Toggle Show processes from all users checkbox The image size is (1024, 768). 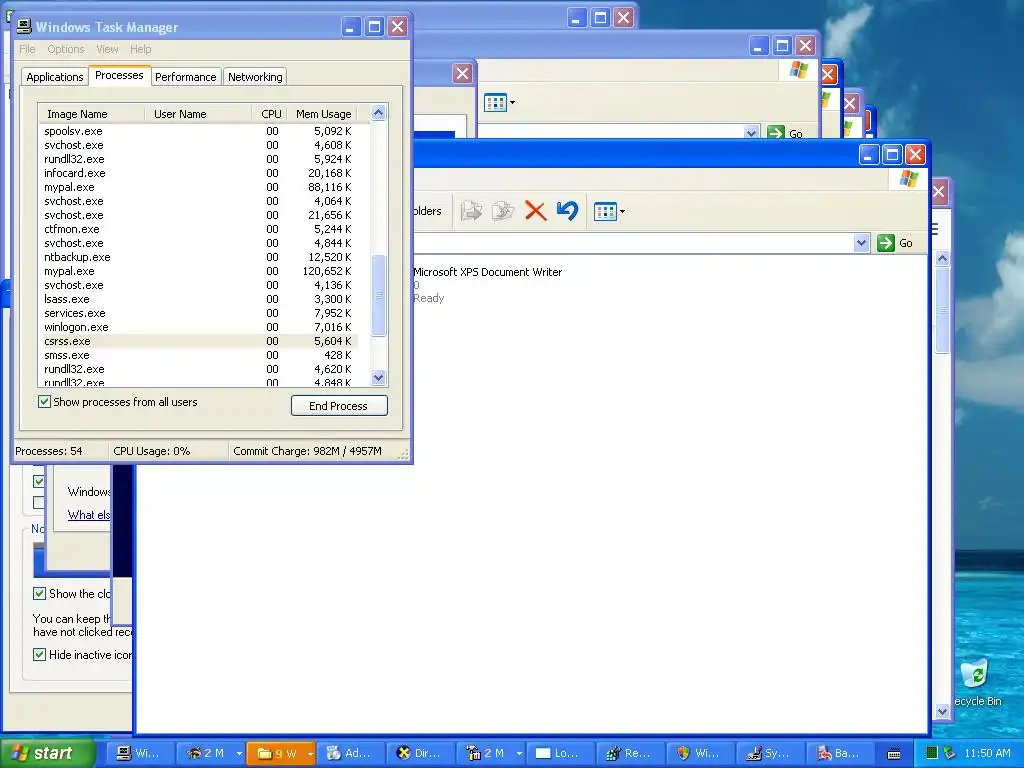click(x=44, y=402)
